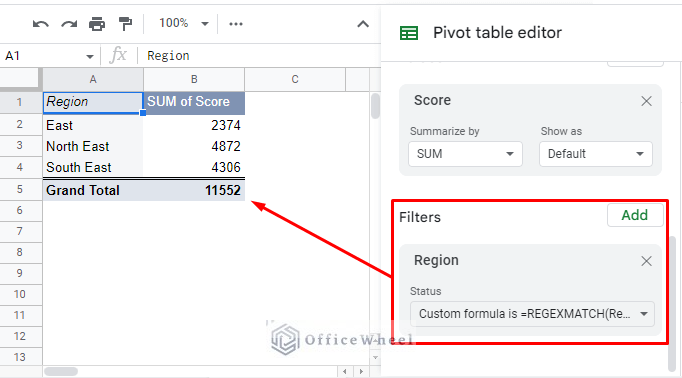Click the pivot editor panel scrollbar
The height and width of the screenshot is (378, 682).
672,304
